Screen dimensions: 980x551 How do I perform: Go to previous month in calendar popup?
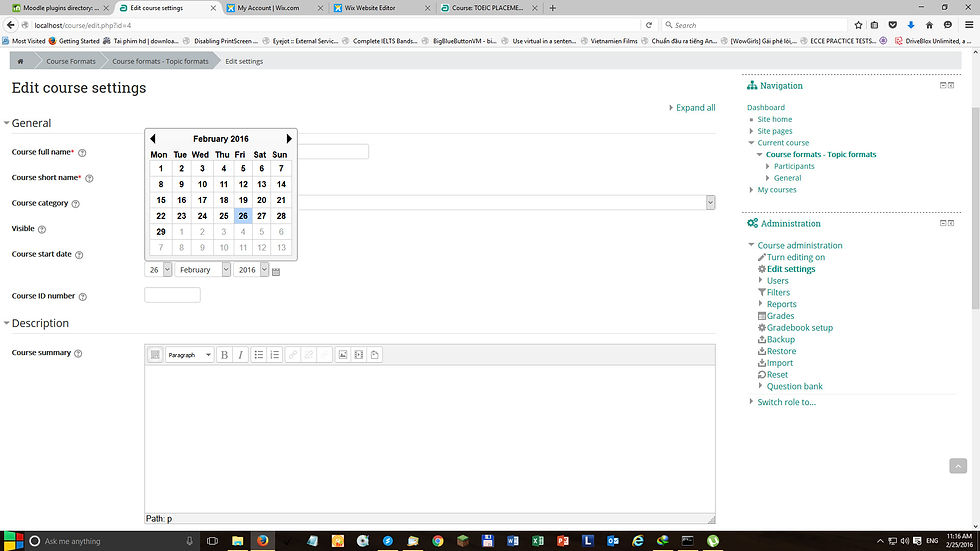pyautogui.click(x=153, y=139)
